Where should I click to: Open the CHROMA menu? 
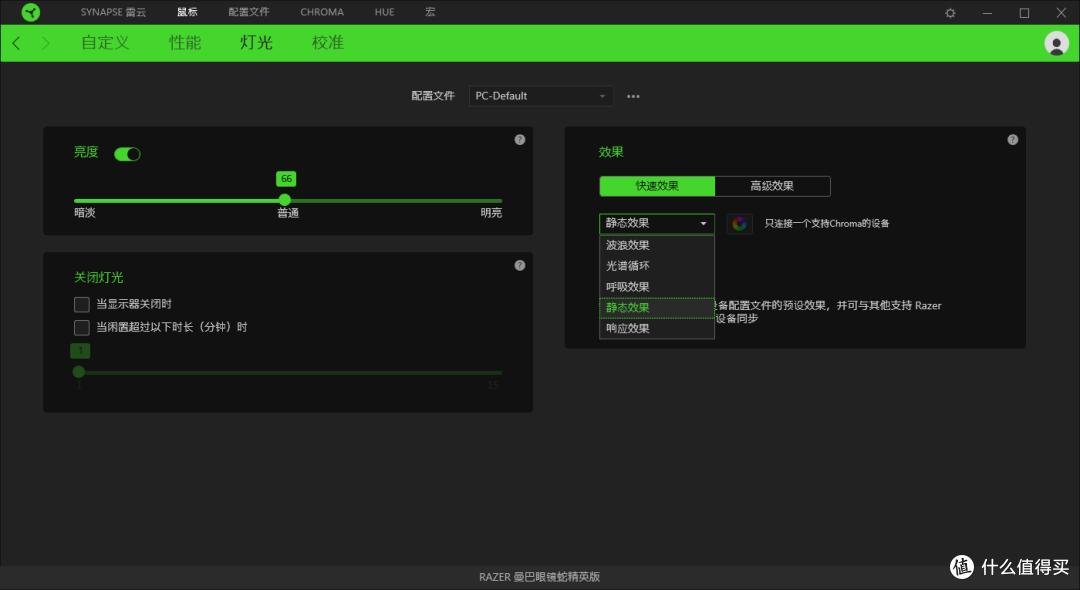(x=322, y=12)
